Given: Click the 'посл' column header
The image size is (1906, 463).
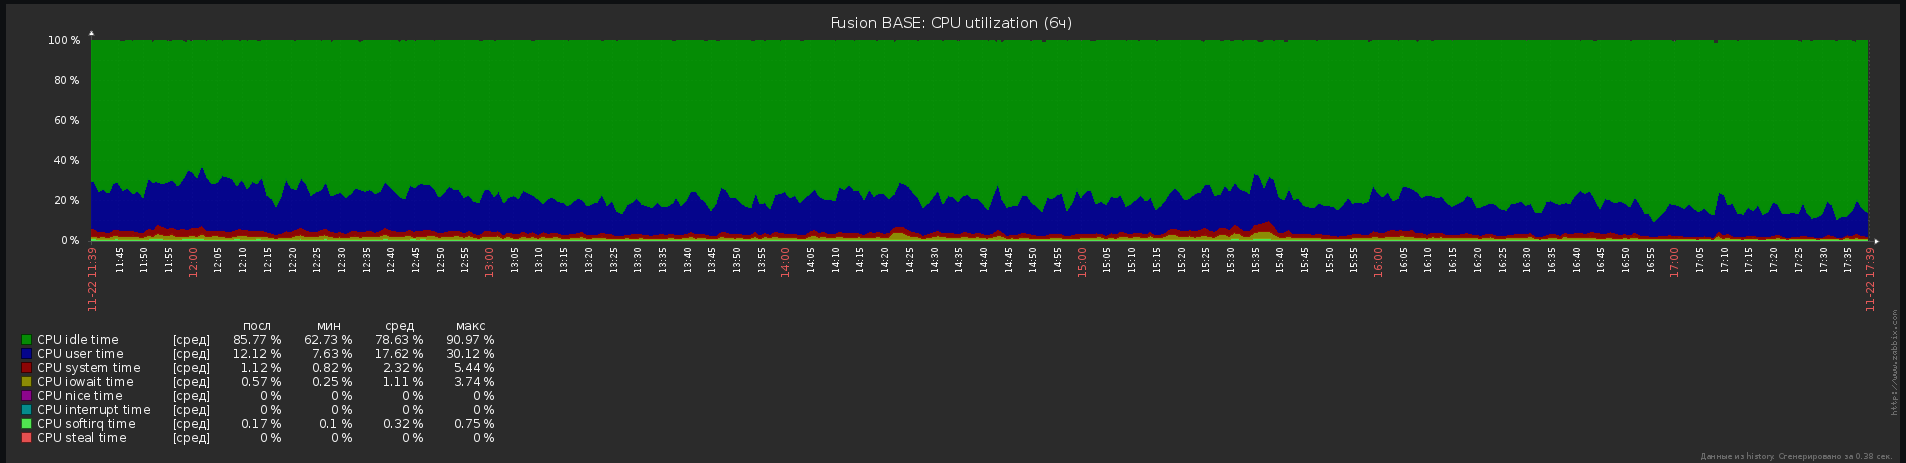Looking at the screenshot, I should [x=257, y=326].
